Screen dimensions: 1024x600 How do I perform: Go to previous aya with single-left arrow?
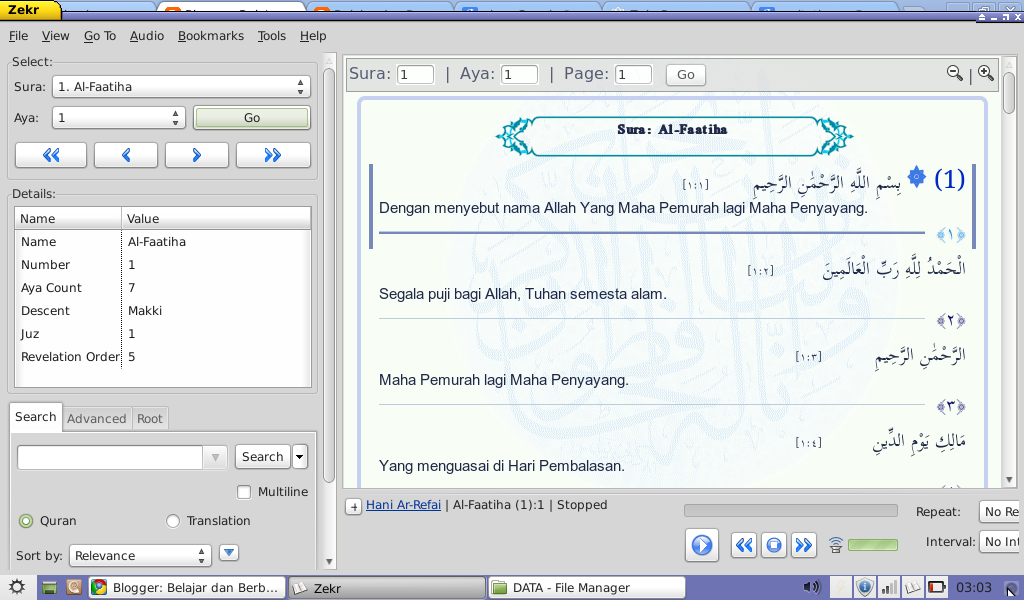(x=125, y=155)
